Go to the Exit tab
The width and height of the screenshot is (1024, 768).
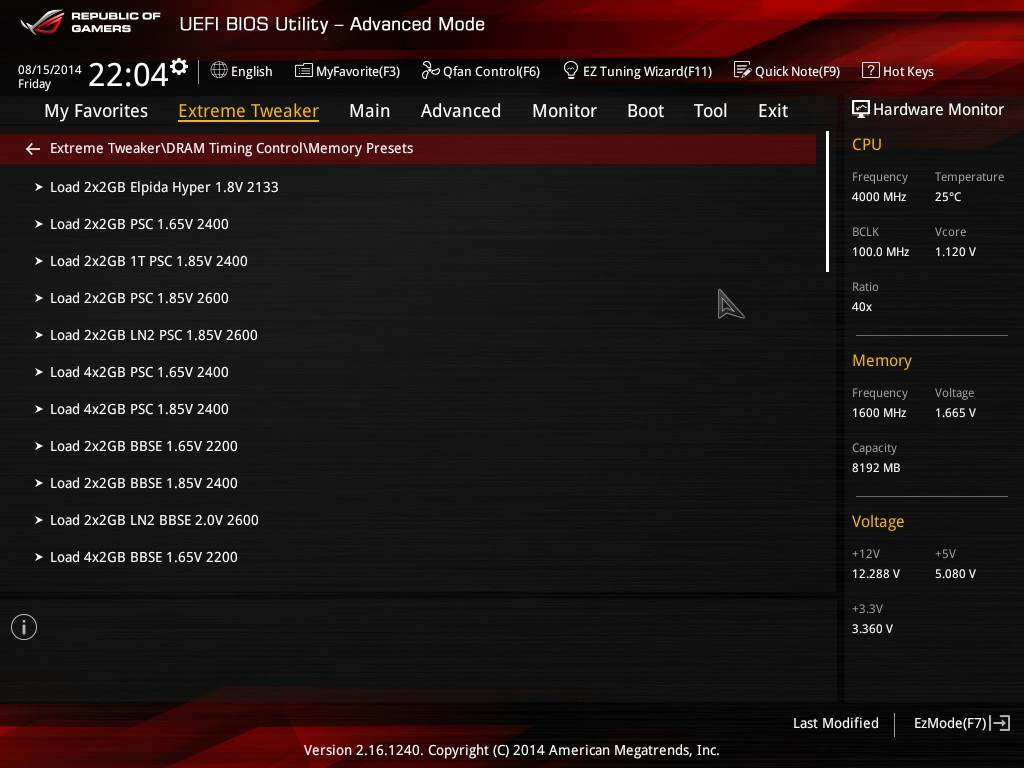point(773,111)
